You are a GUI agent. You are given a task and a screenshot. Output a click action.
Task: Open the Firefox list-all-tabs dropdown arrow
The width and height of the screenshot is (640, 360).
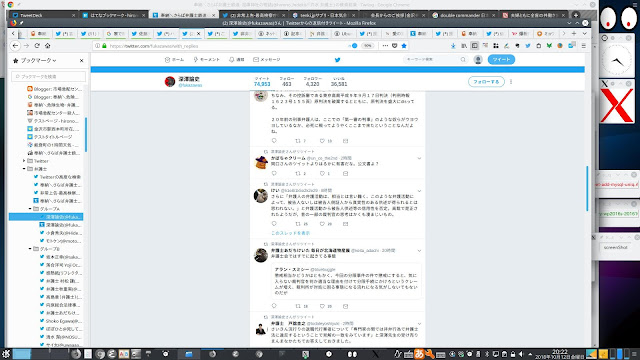584,34
